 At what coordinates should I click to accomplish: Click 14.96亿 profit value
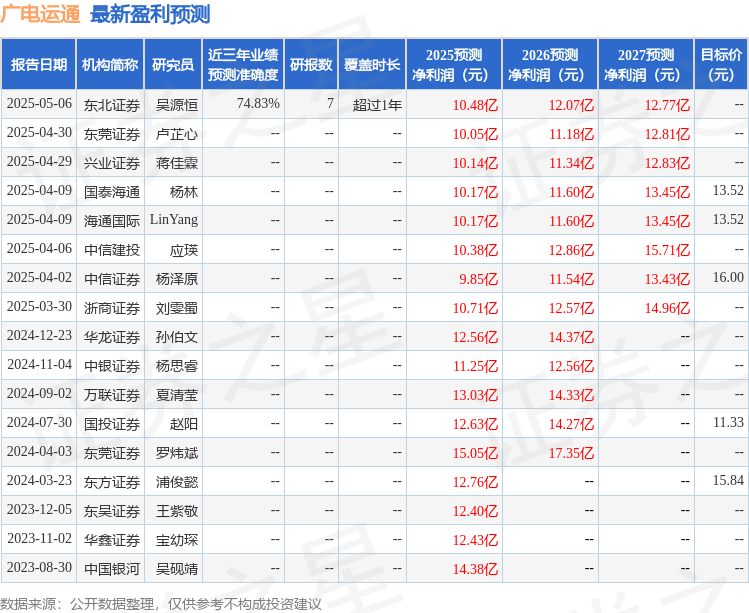(667, 308)
